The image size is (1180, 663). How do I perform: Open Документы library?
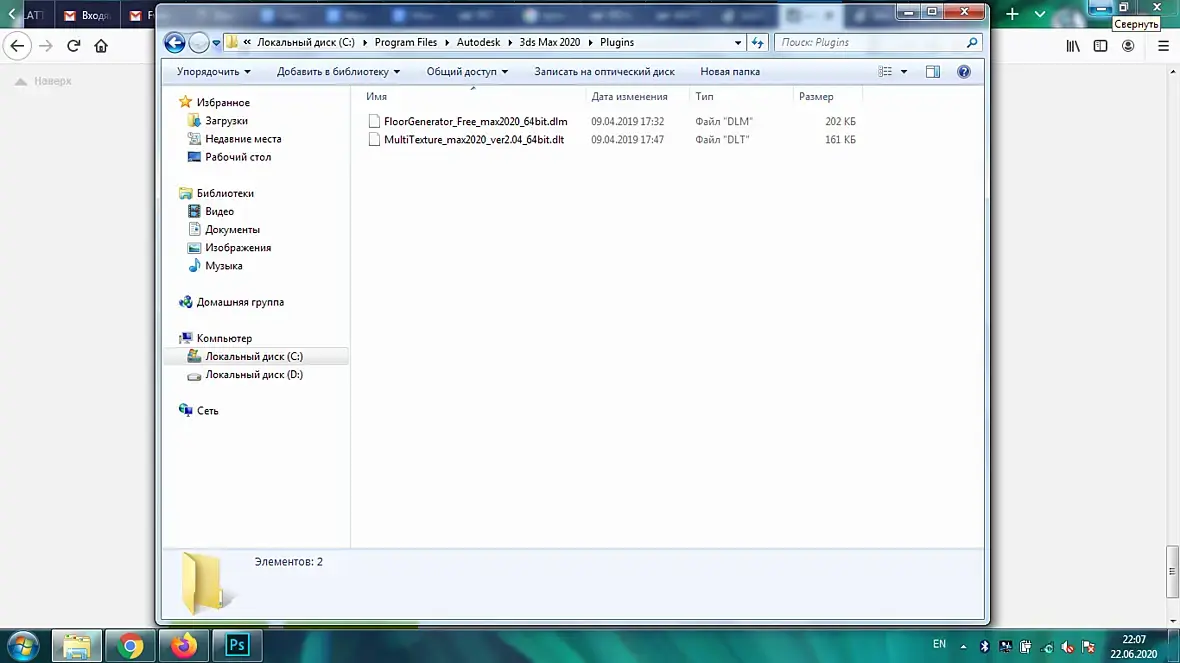[x=232, y=230]
